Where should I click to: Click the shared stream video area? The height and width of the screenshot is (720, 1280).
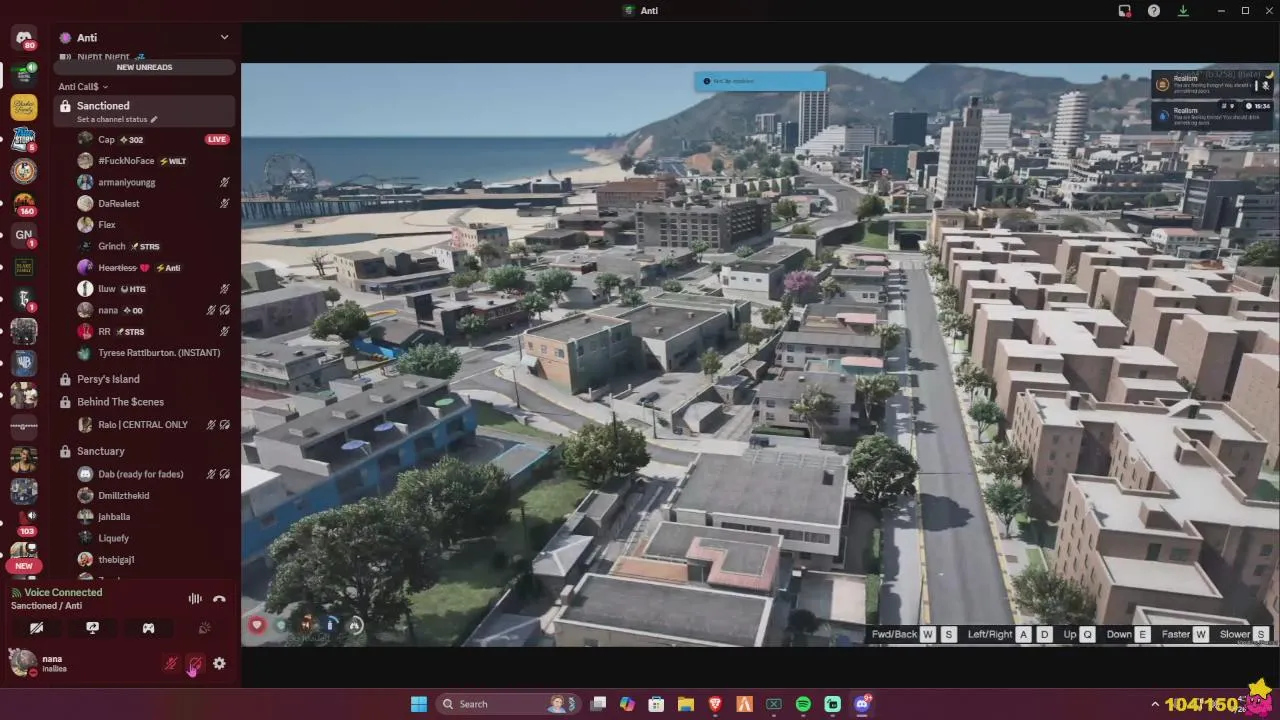760,355
